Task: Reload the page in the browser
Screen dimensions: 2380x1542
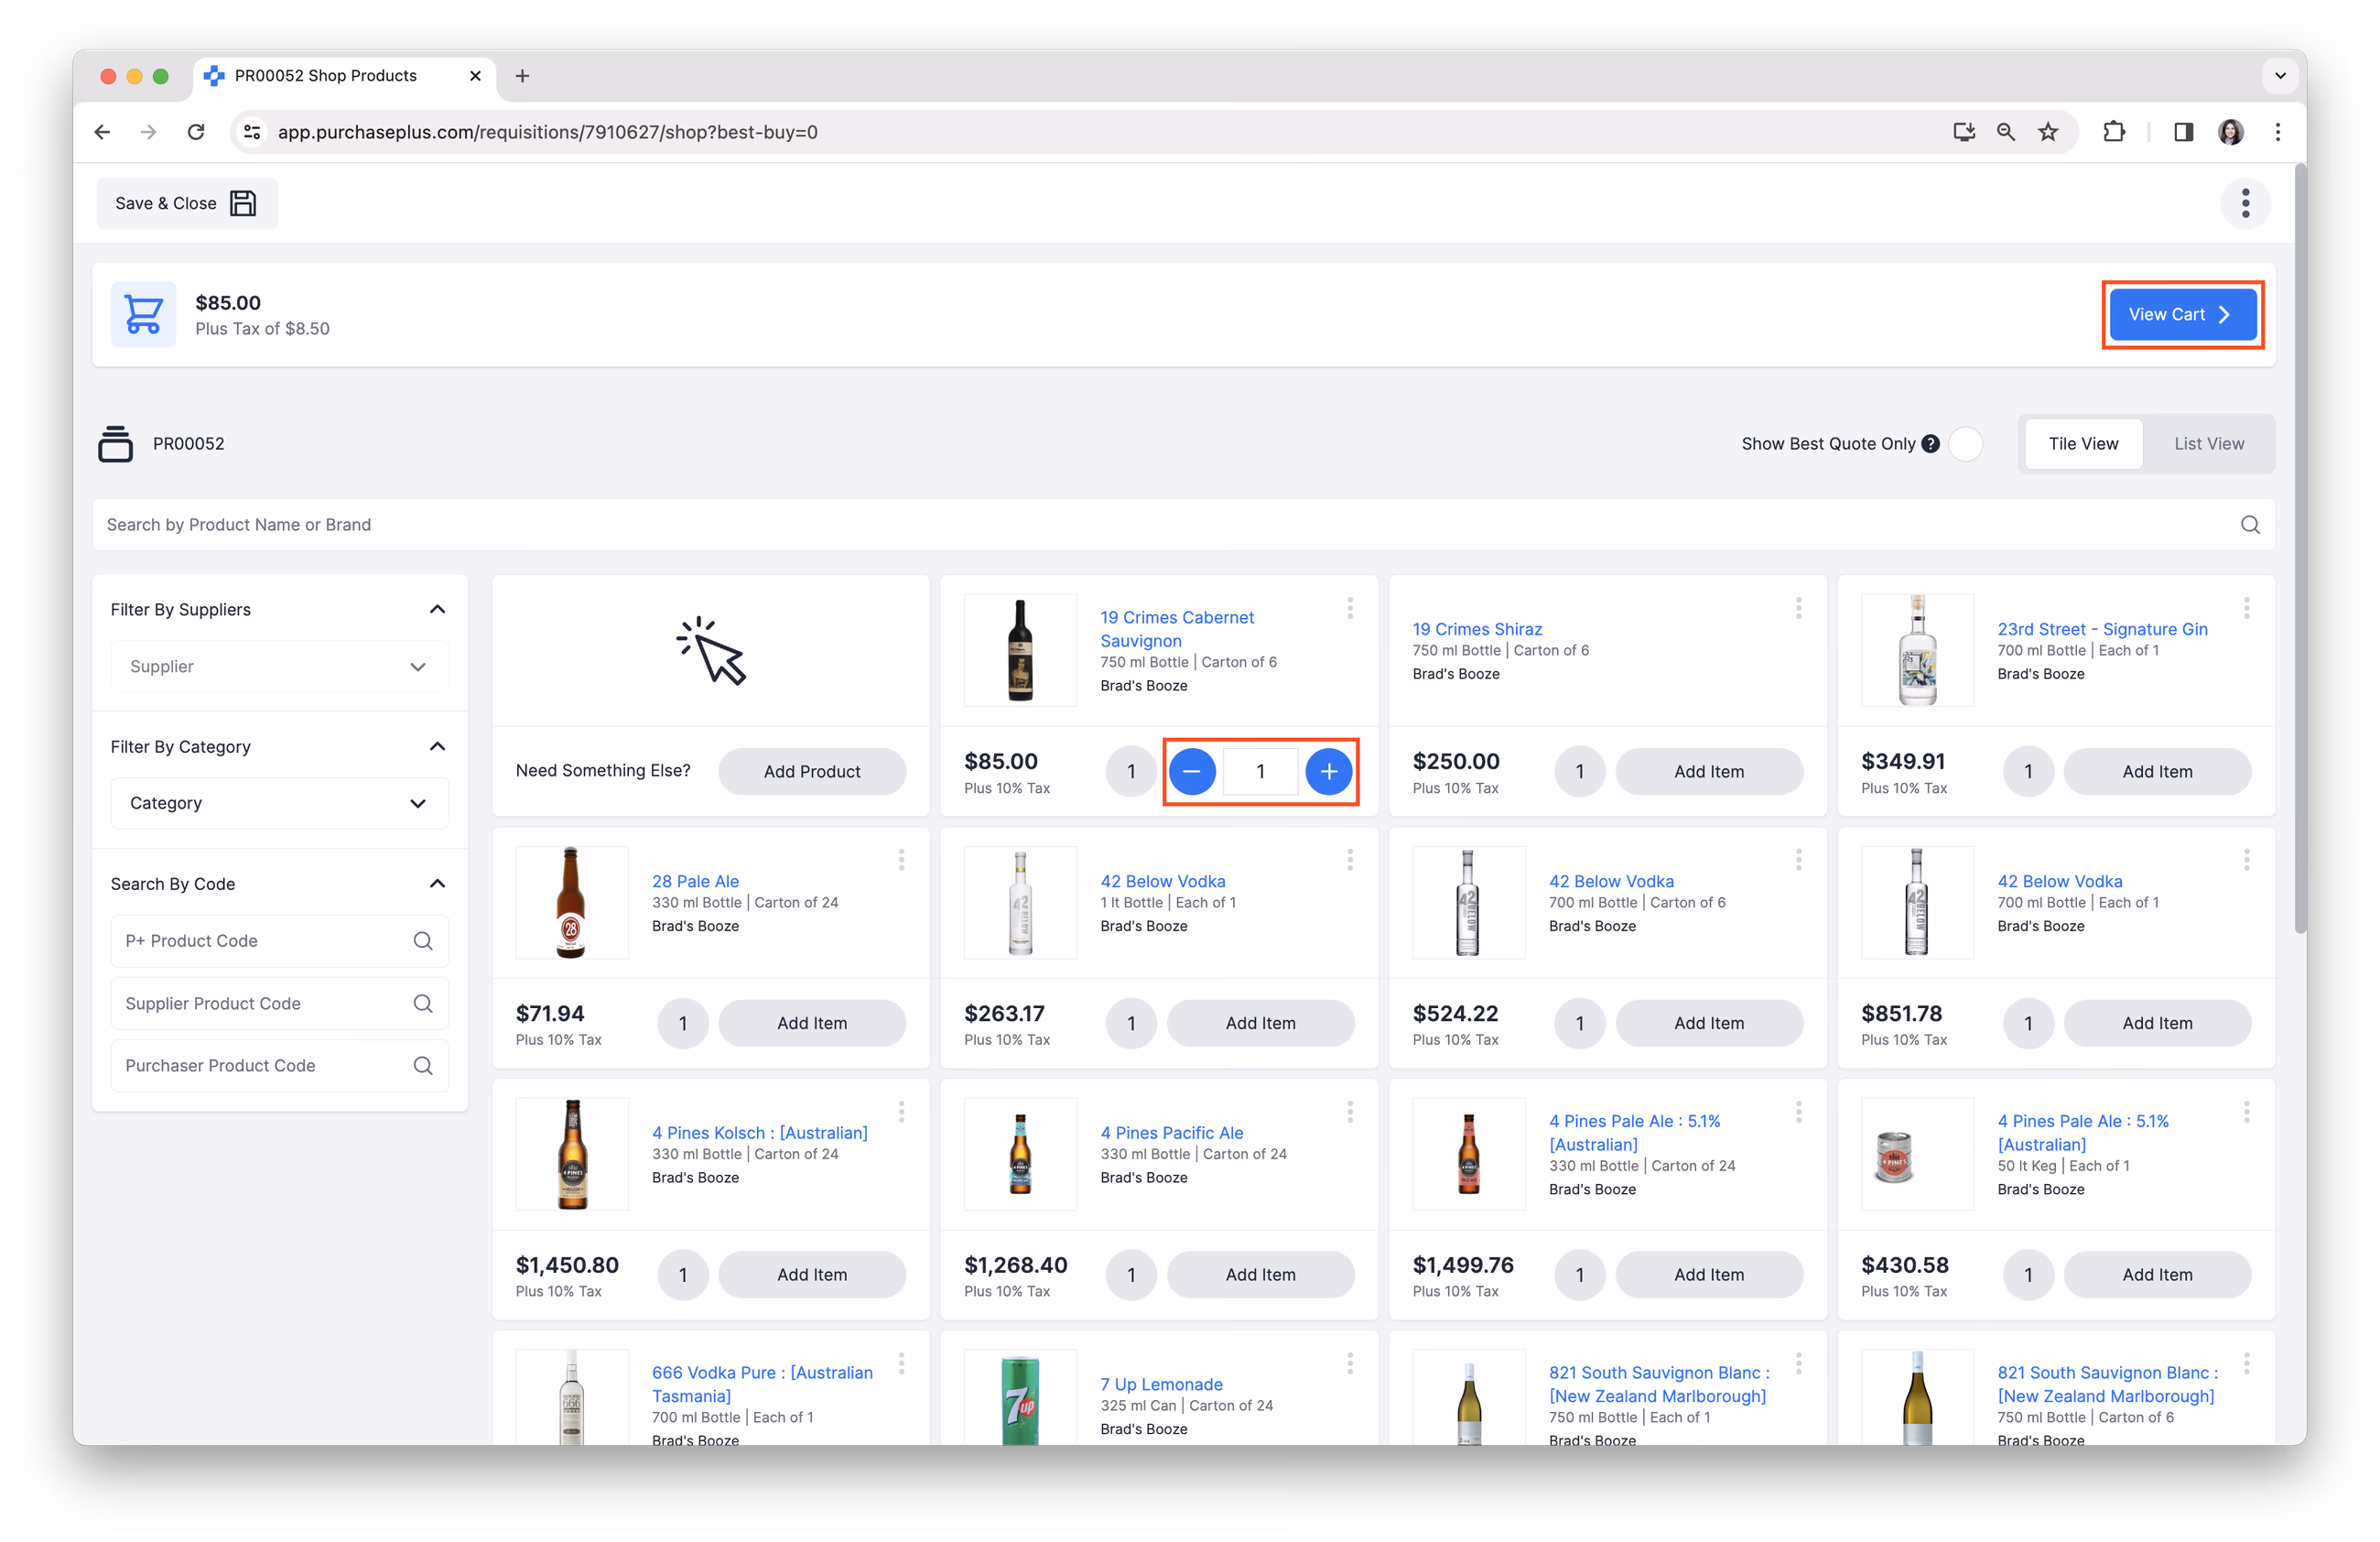Action: [x=196, y=132]
